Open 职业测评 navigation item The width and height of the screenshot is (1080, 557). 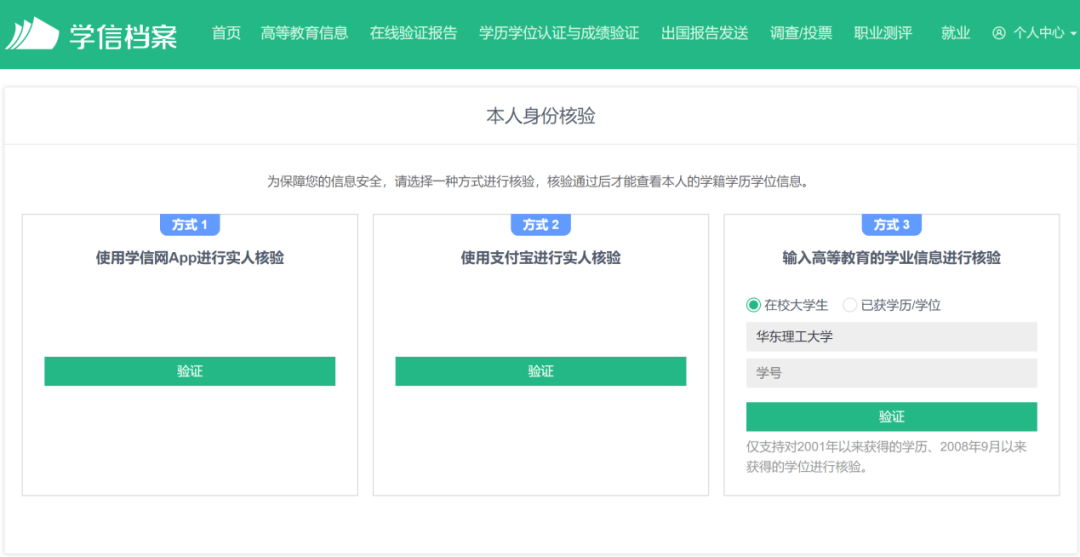click(883, 33)
